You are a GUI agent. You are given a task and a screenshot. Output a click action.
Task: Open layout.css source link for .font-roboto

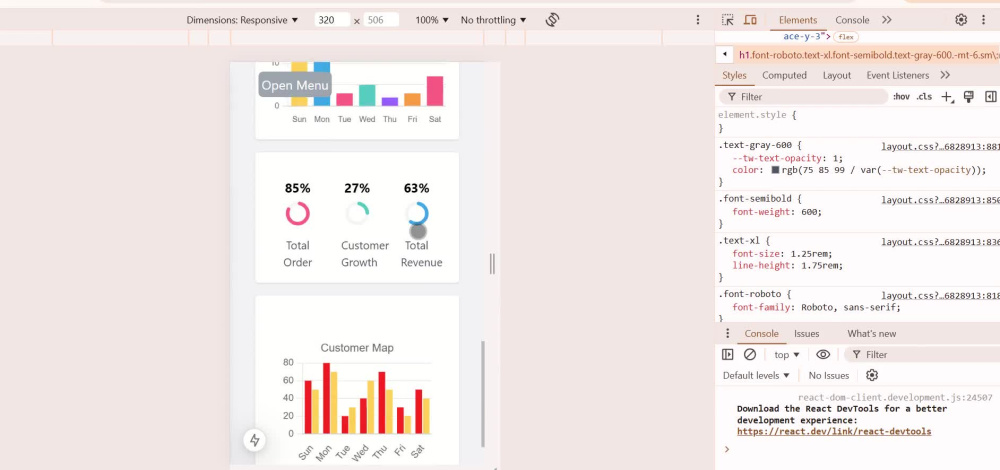[x=941, y=296]
